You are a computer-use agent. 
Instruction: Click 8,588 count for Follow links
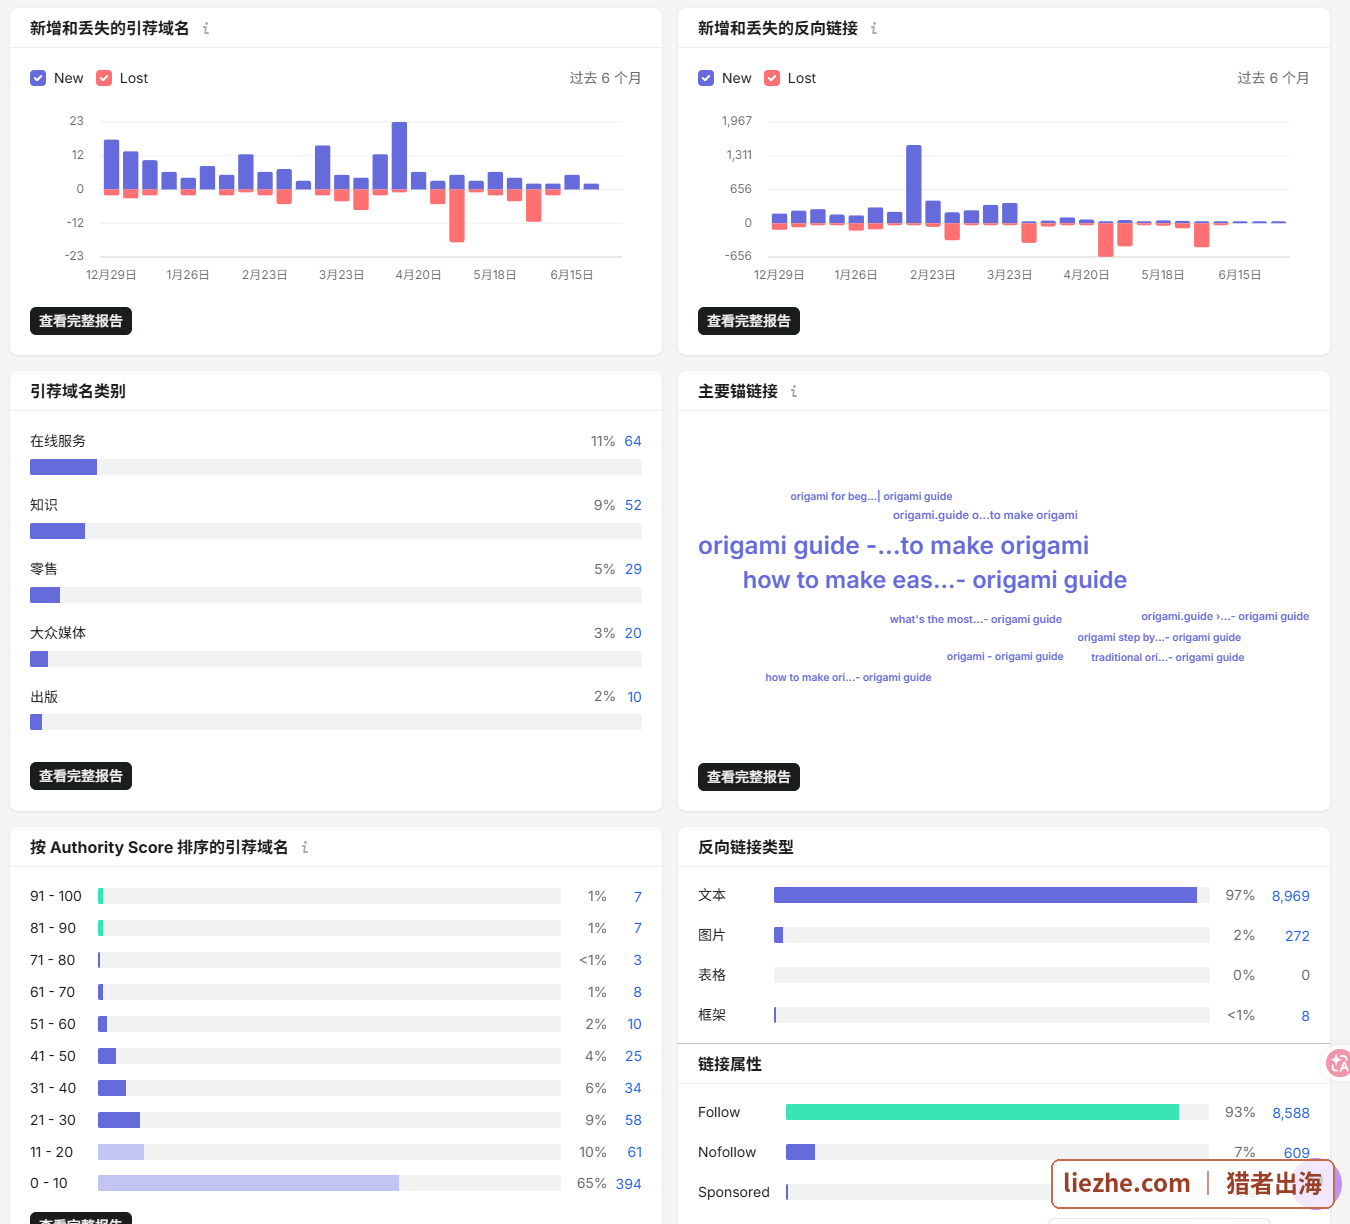[x=1290, y=1113]
